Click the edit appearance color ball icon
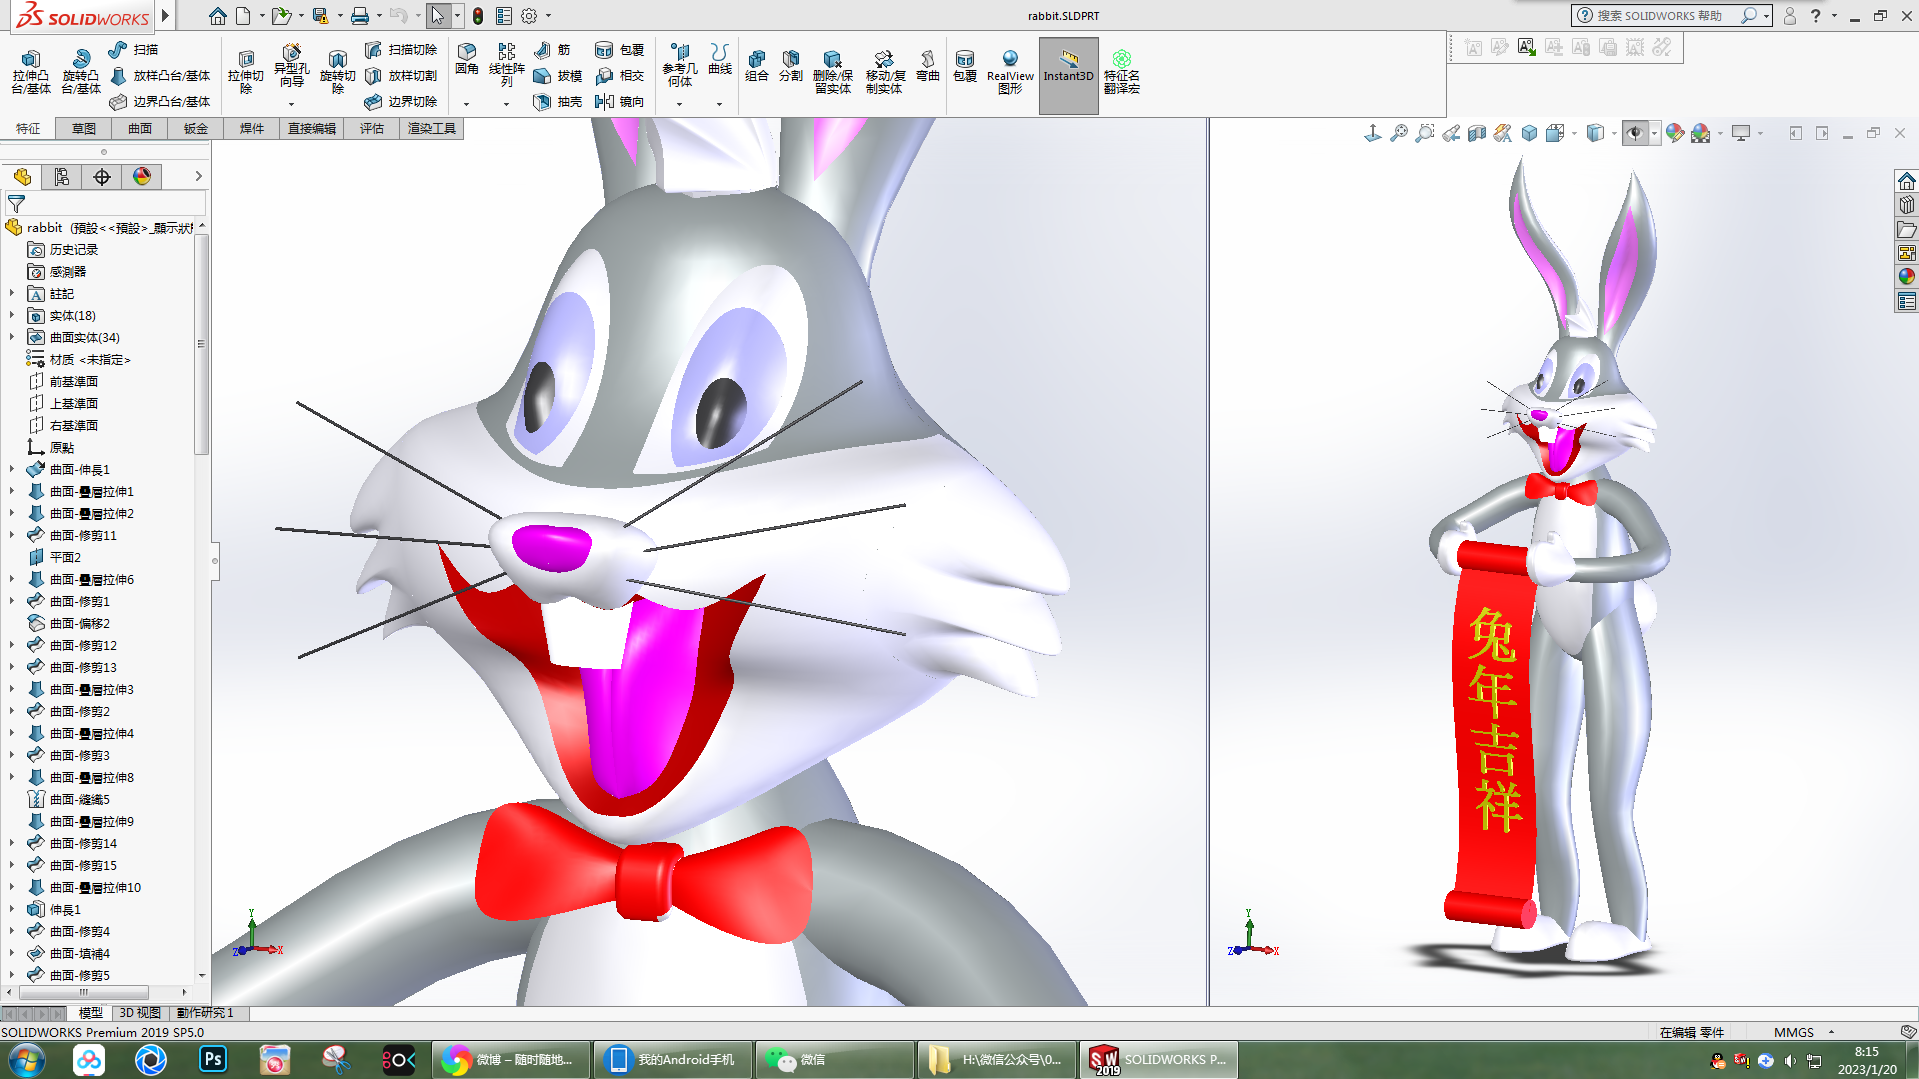1919x1079 pixels. (x=1674, y=133)
